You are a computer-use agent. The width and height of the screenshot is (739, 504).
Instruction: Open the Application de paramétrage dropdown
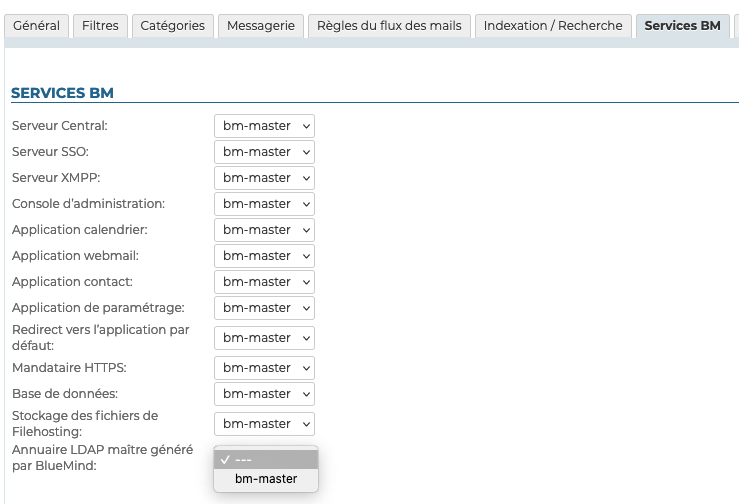click(264, 308)
